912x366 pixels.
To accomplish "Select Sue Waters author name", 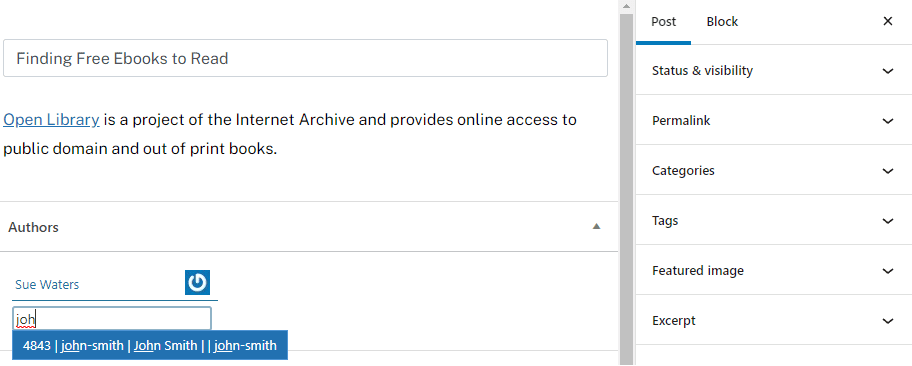I will point(47,285).
